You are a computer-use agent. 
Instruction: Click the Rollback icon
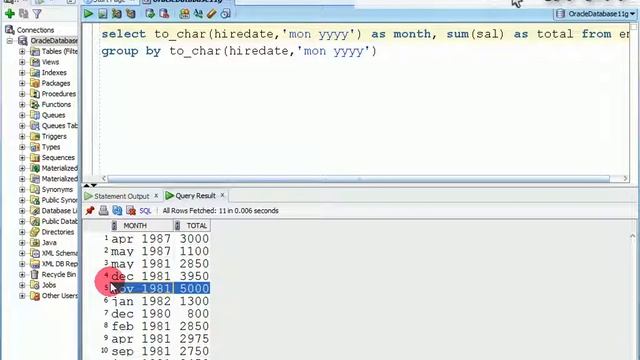[x=164, y=14]
